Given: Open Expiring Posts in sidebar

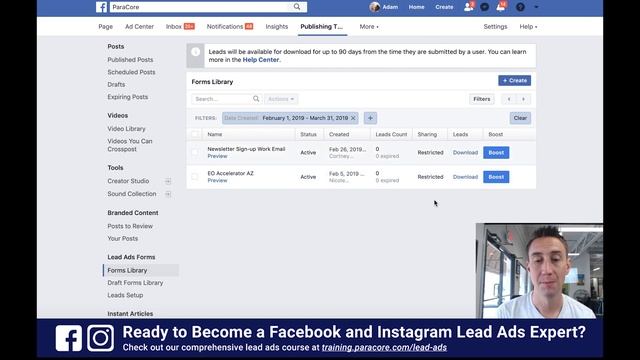Looking at the screenshot, I should click(128, 97).
